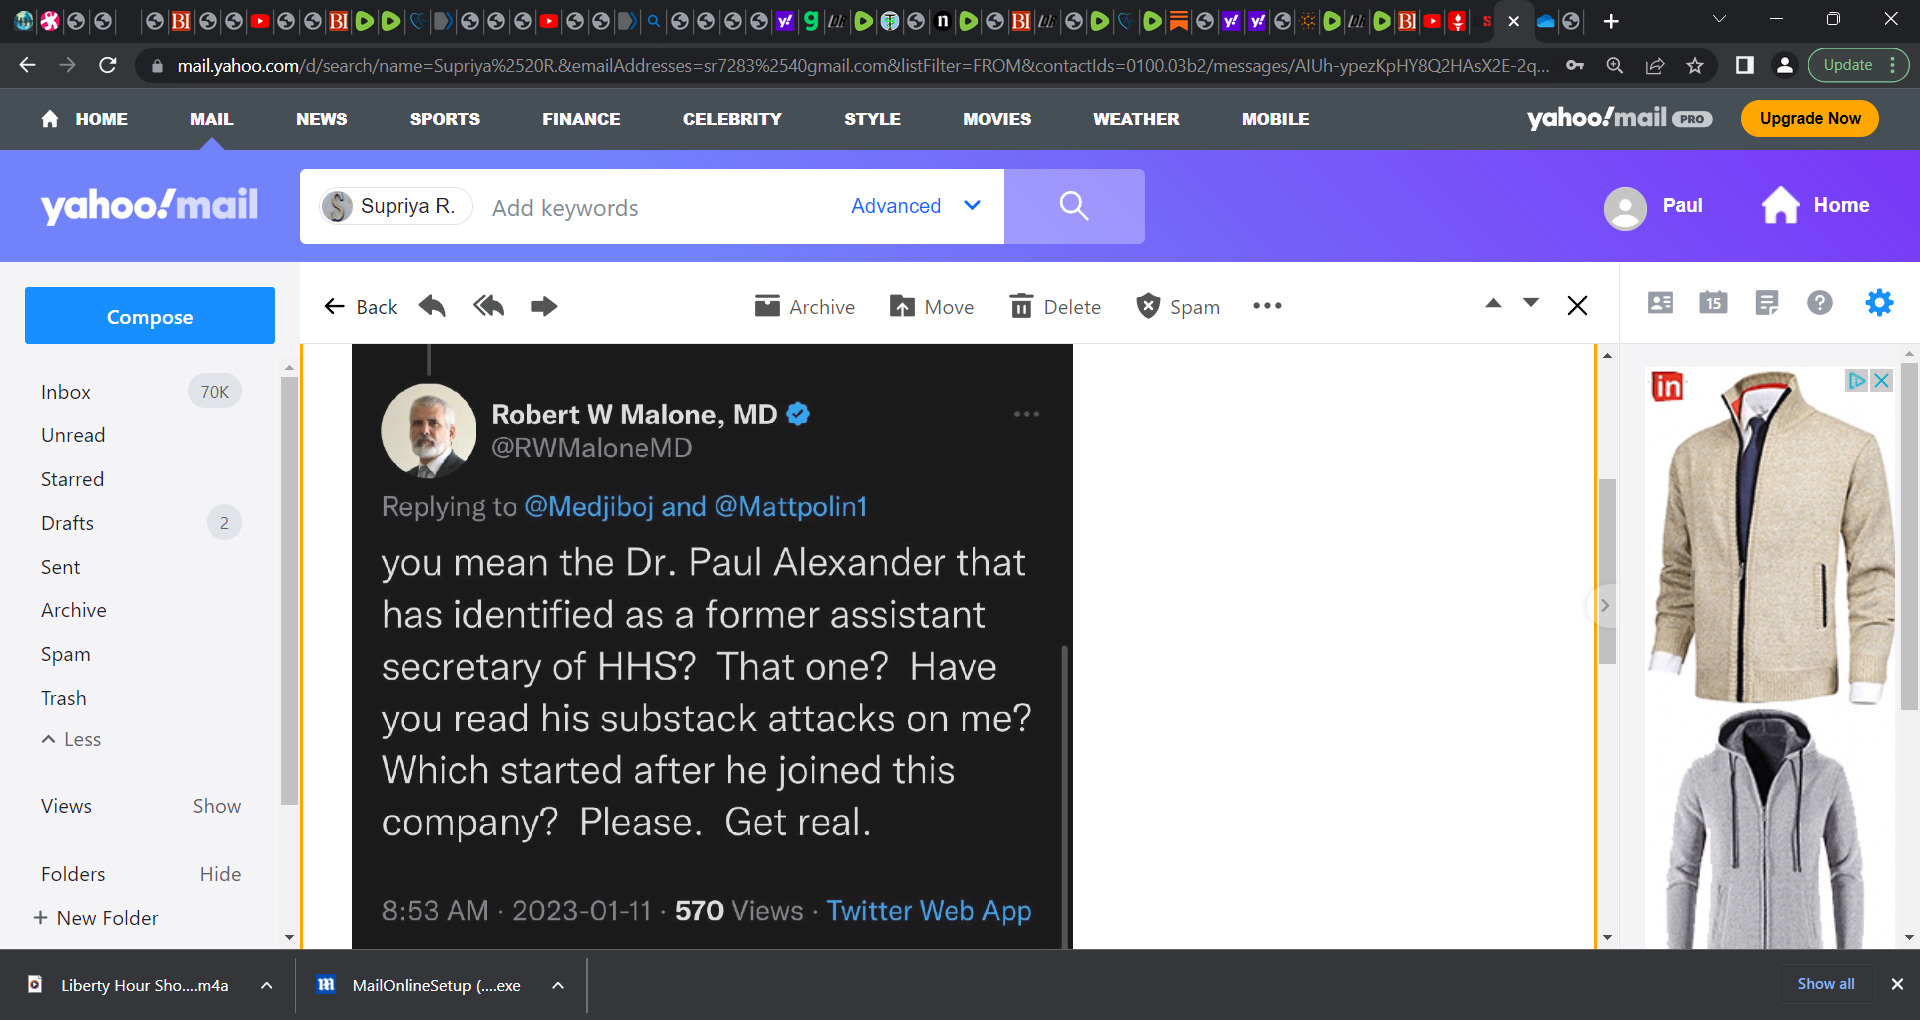
Task: Show the Views section
Action: click(x=216, y=806)
